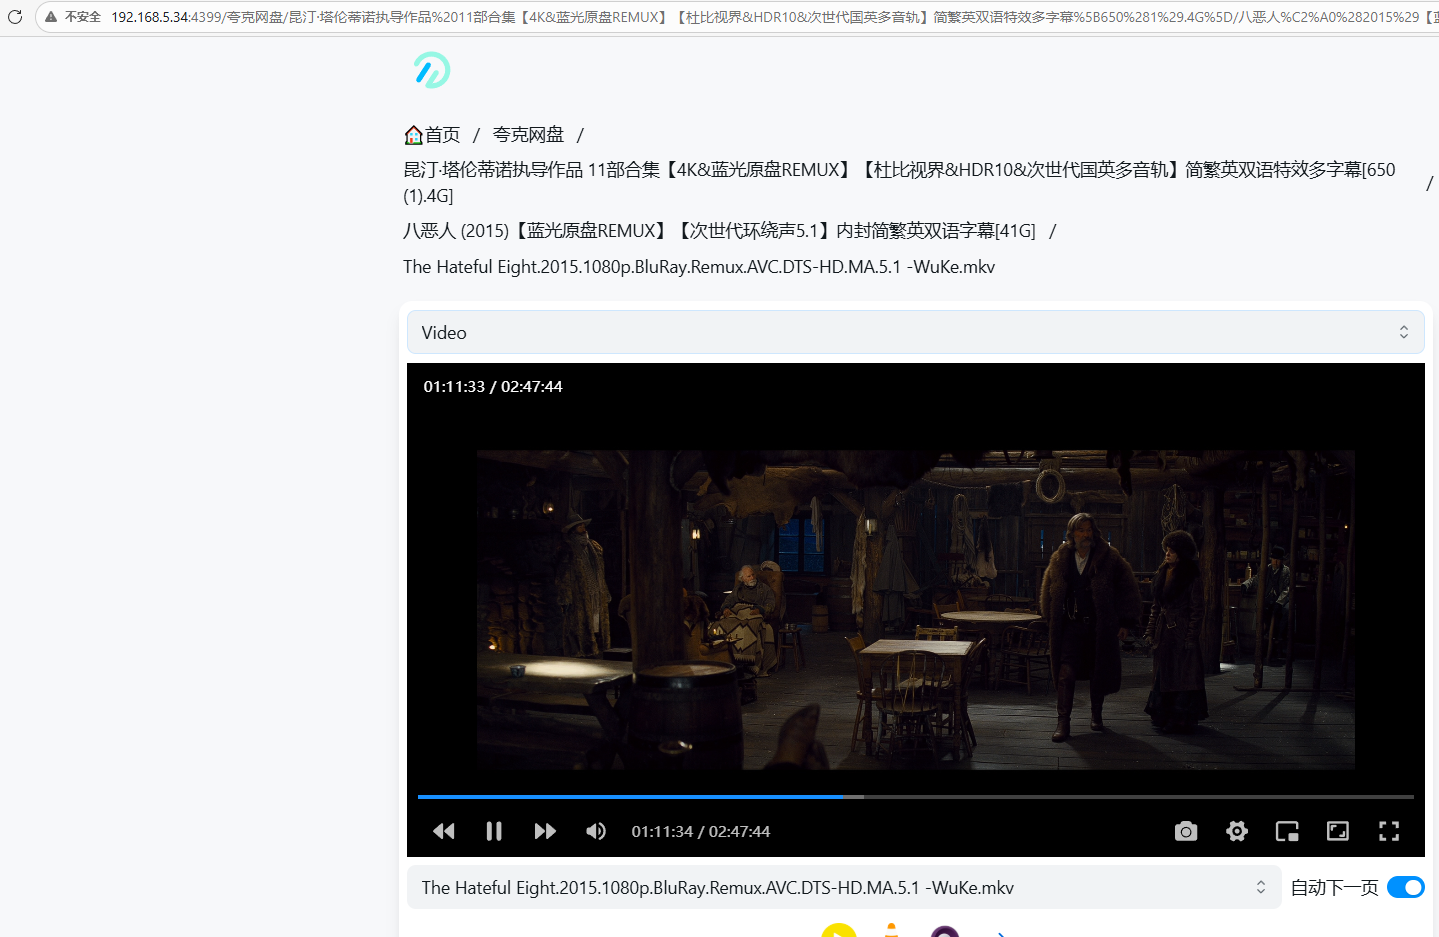
Task: Open the Video format dropdown
Action: point(916,332)
